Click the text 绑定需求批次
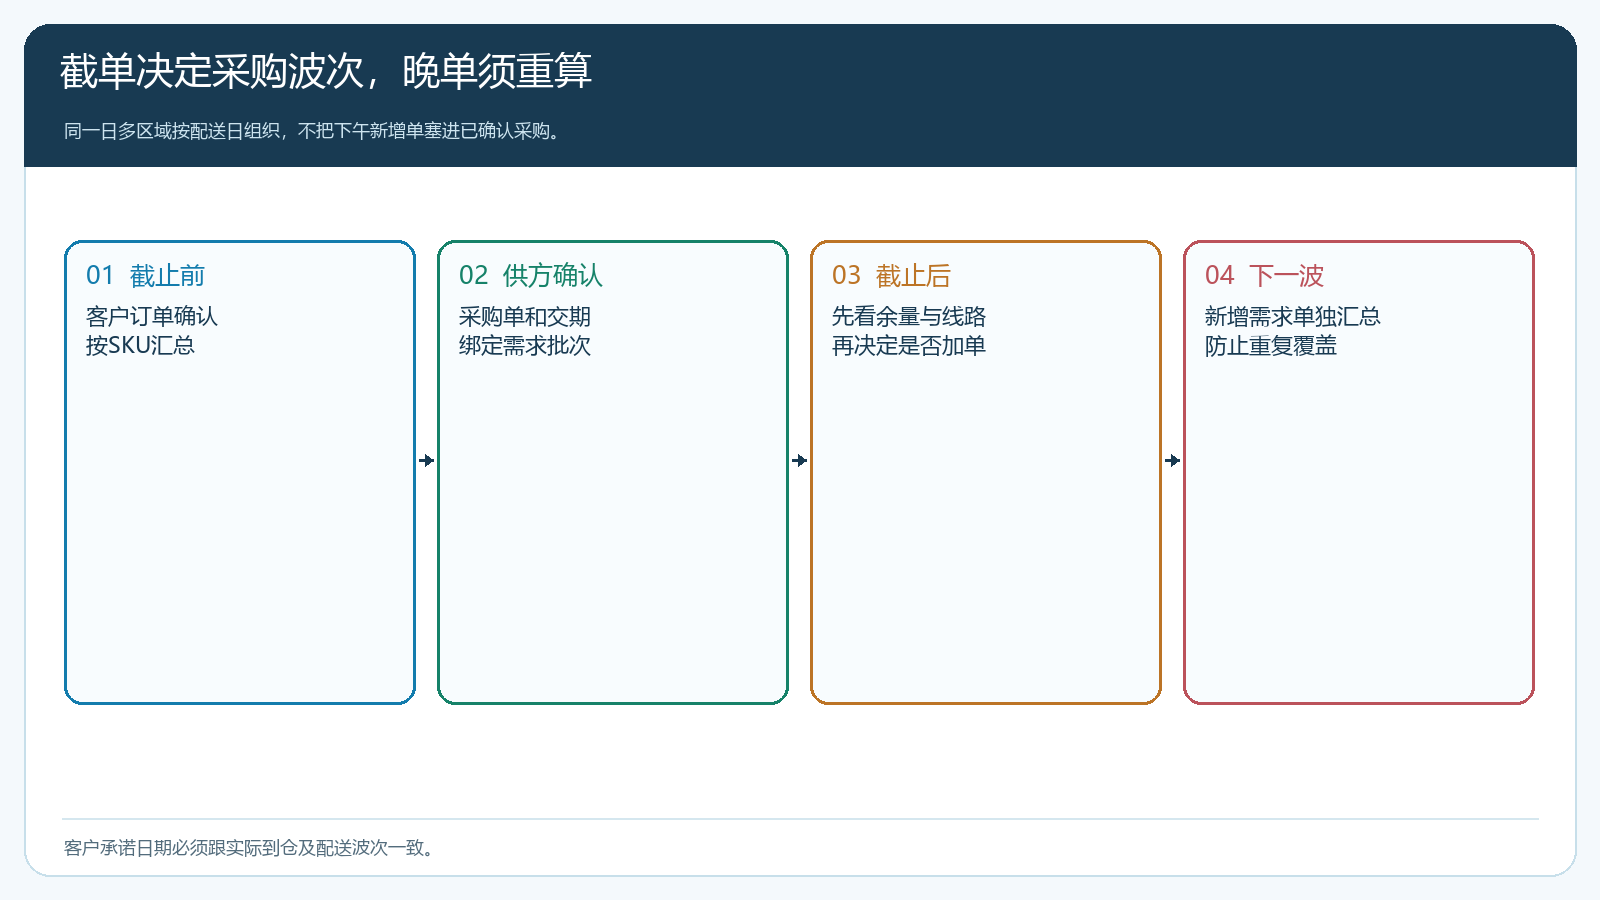 525,345
